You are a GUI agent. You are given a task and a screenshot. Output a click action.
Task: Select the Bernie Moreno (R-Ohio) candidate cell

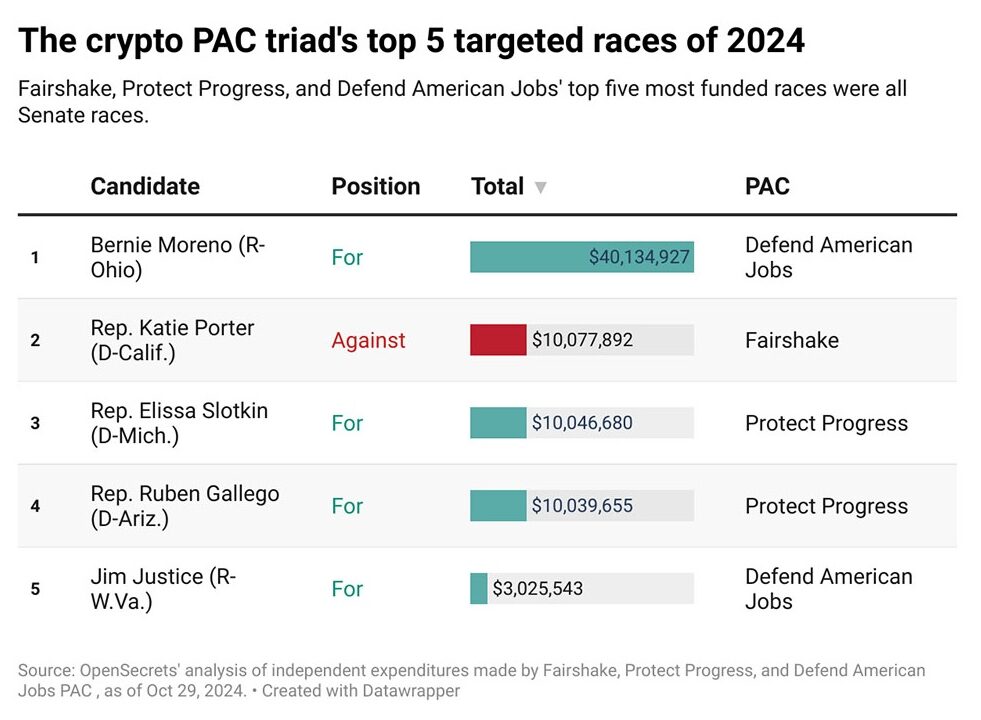click(178, 257)
